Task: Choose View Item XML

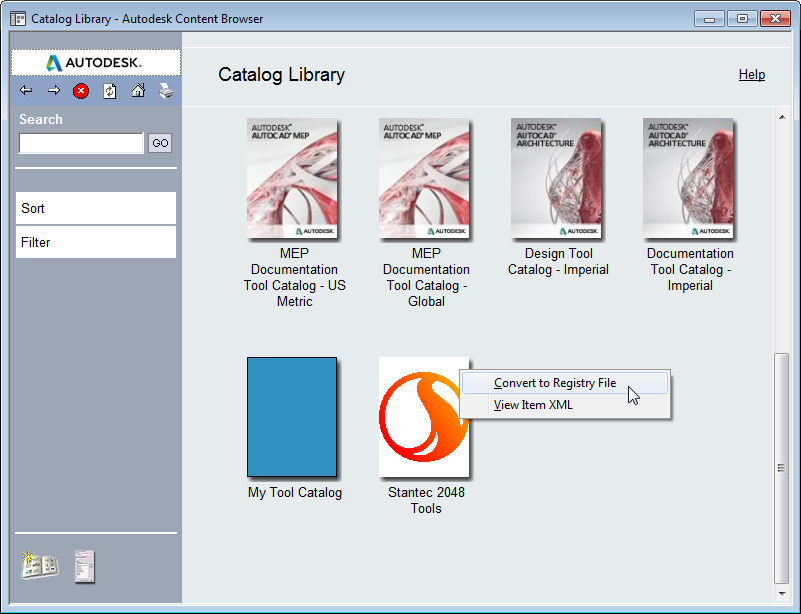Action: tap(565, 405)
